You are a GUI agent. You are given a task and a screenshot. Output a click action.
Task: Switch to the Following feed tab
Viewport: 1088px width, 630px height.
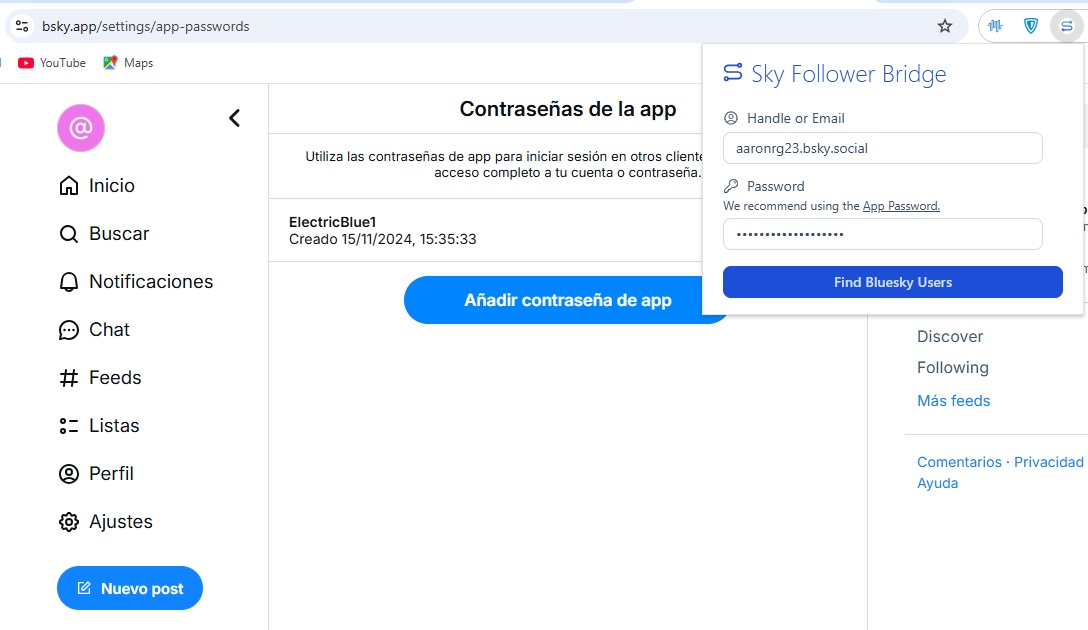tap(953, 367)
